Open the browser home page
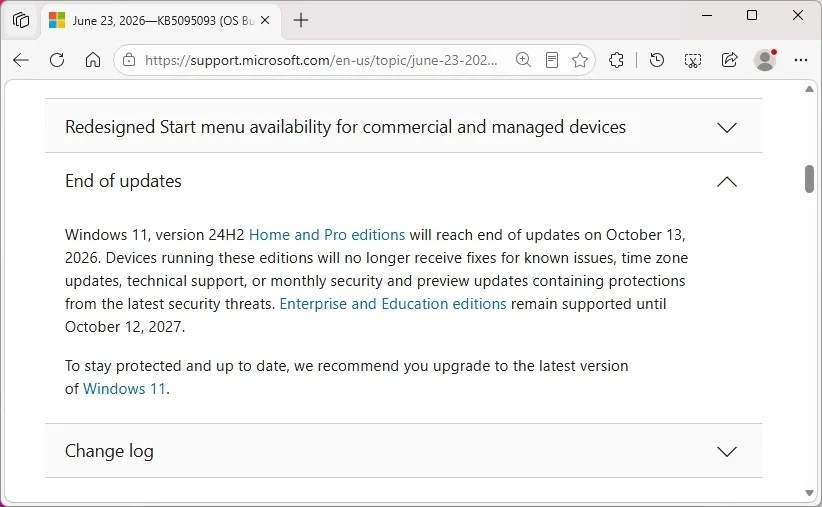 tap(93, 60)
